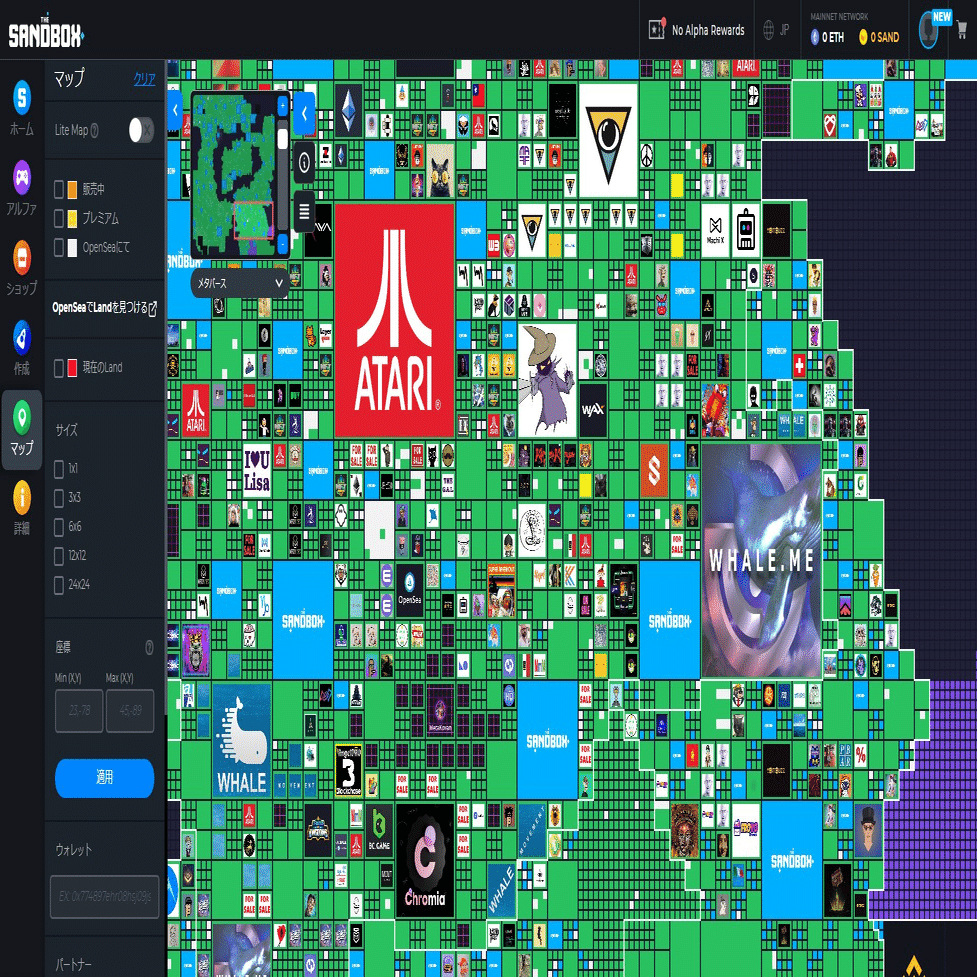Click the yellow プレミアム color swatch
Viewport: 977px width, 977px height.
72,218
